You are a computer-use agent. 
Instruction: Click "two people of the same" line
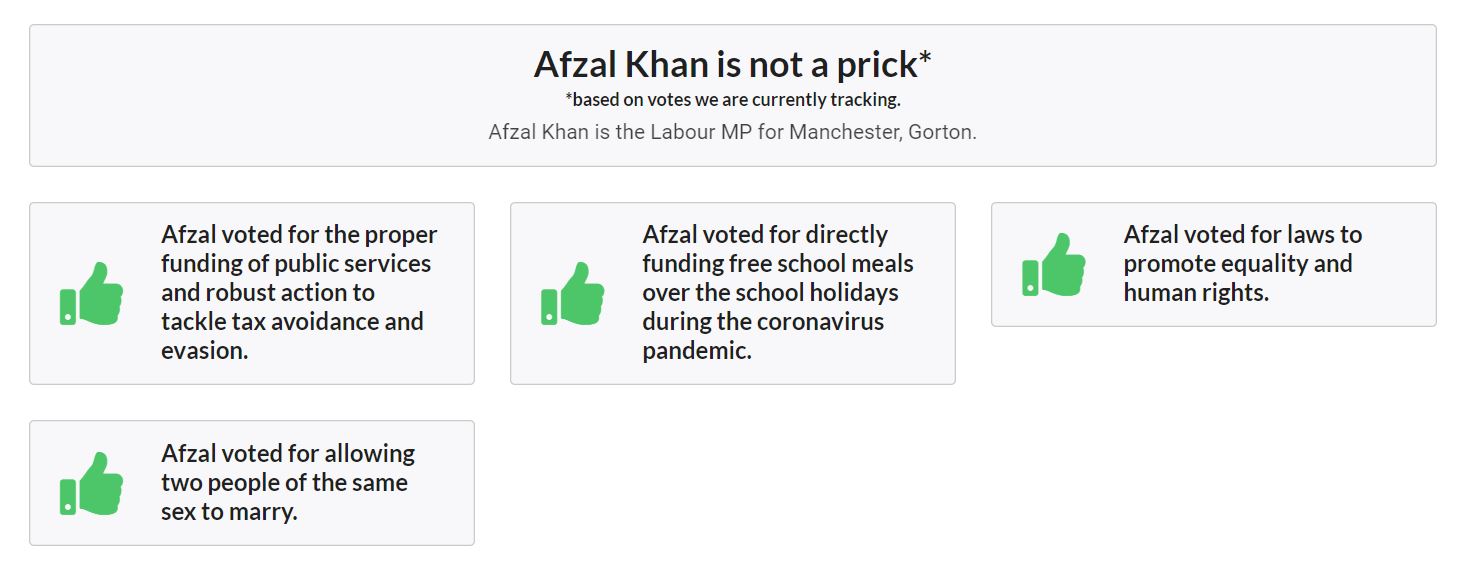click(x=284, y=482)
